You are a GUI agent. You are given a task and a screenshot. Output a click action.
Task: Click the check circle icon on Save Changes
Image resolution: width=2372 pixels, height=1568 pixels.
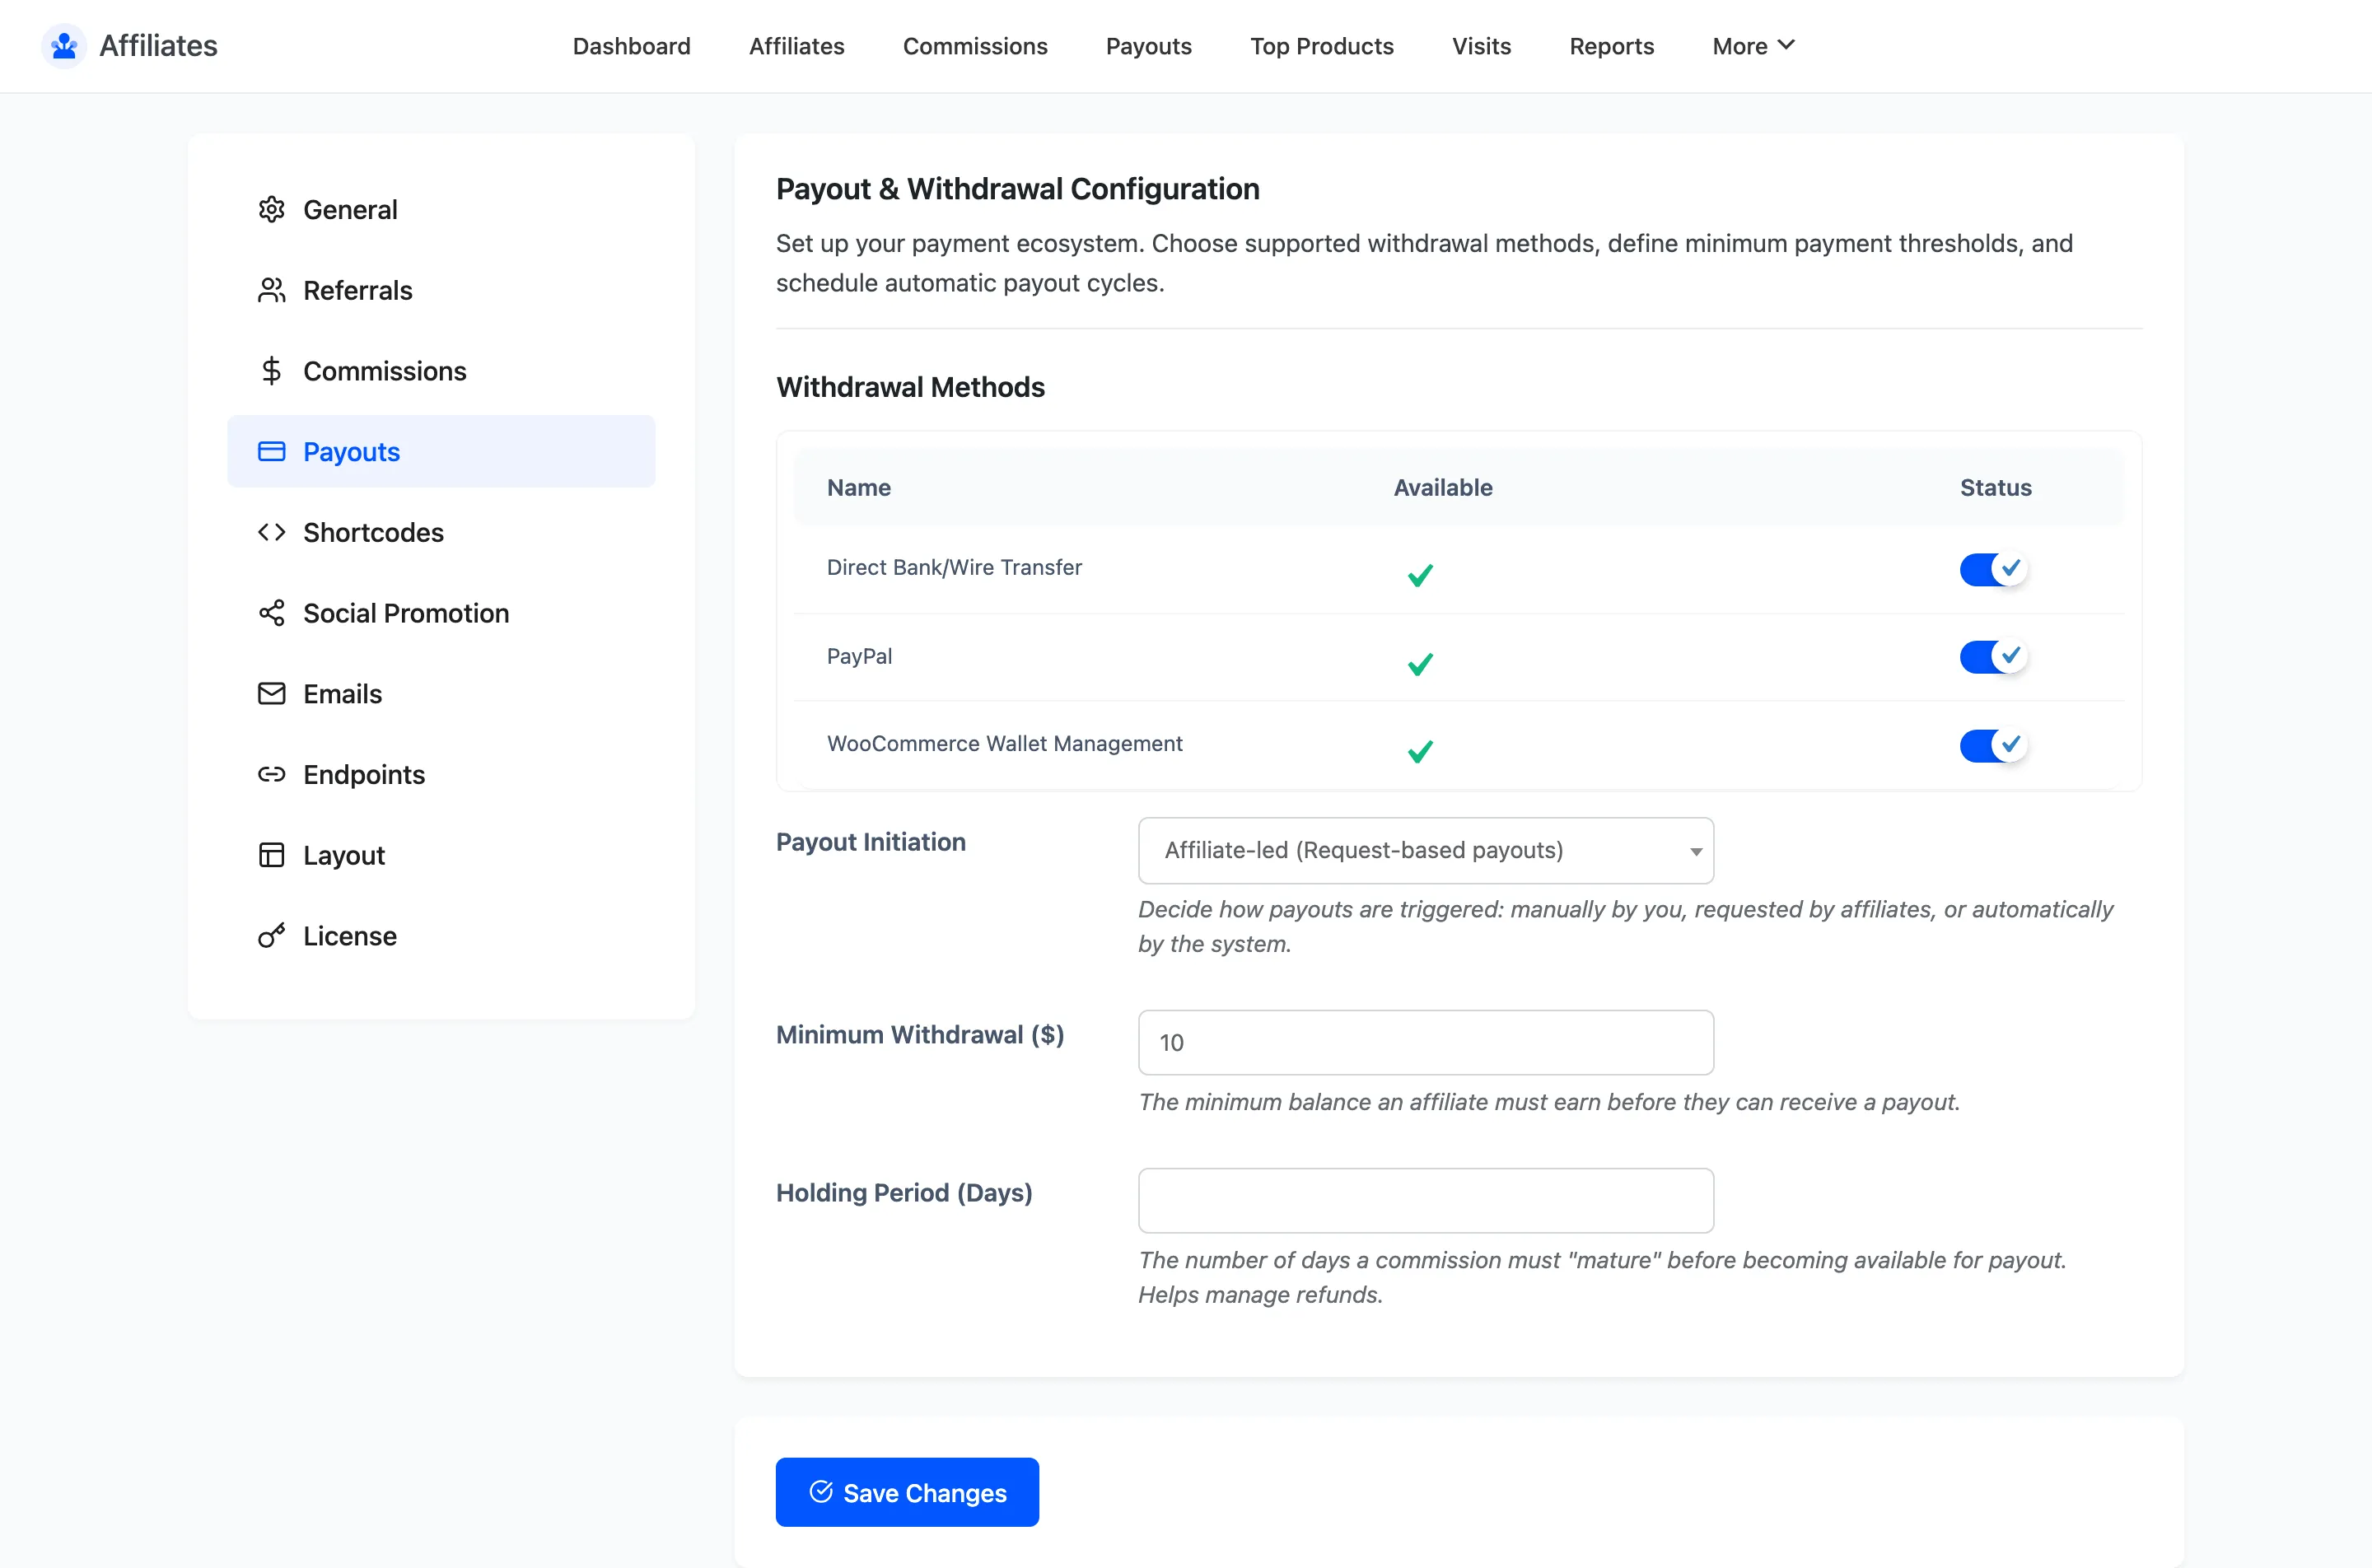click(821, 1492)
